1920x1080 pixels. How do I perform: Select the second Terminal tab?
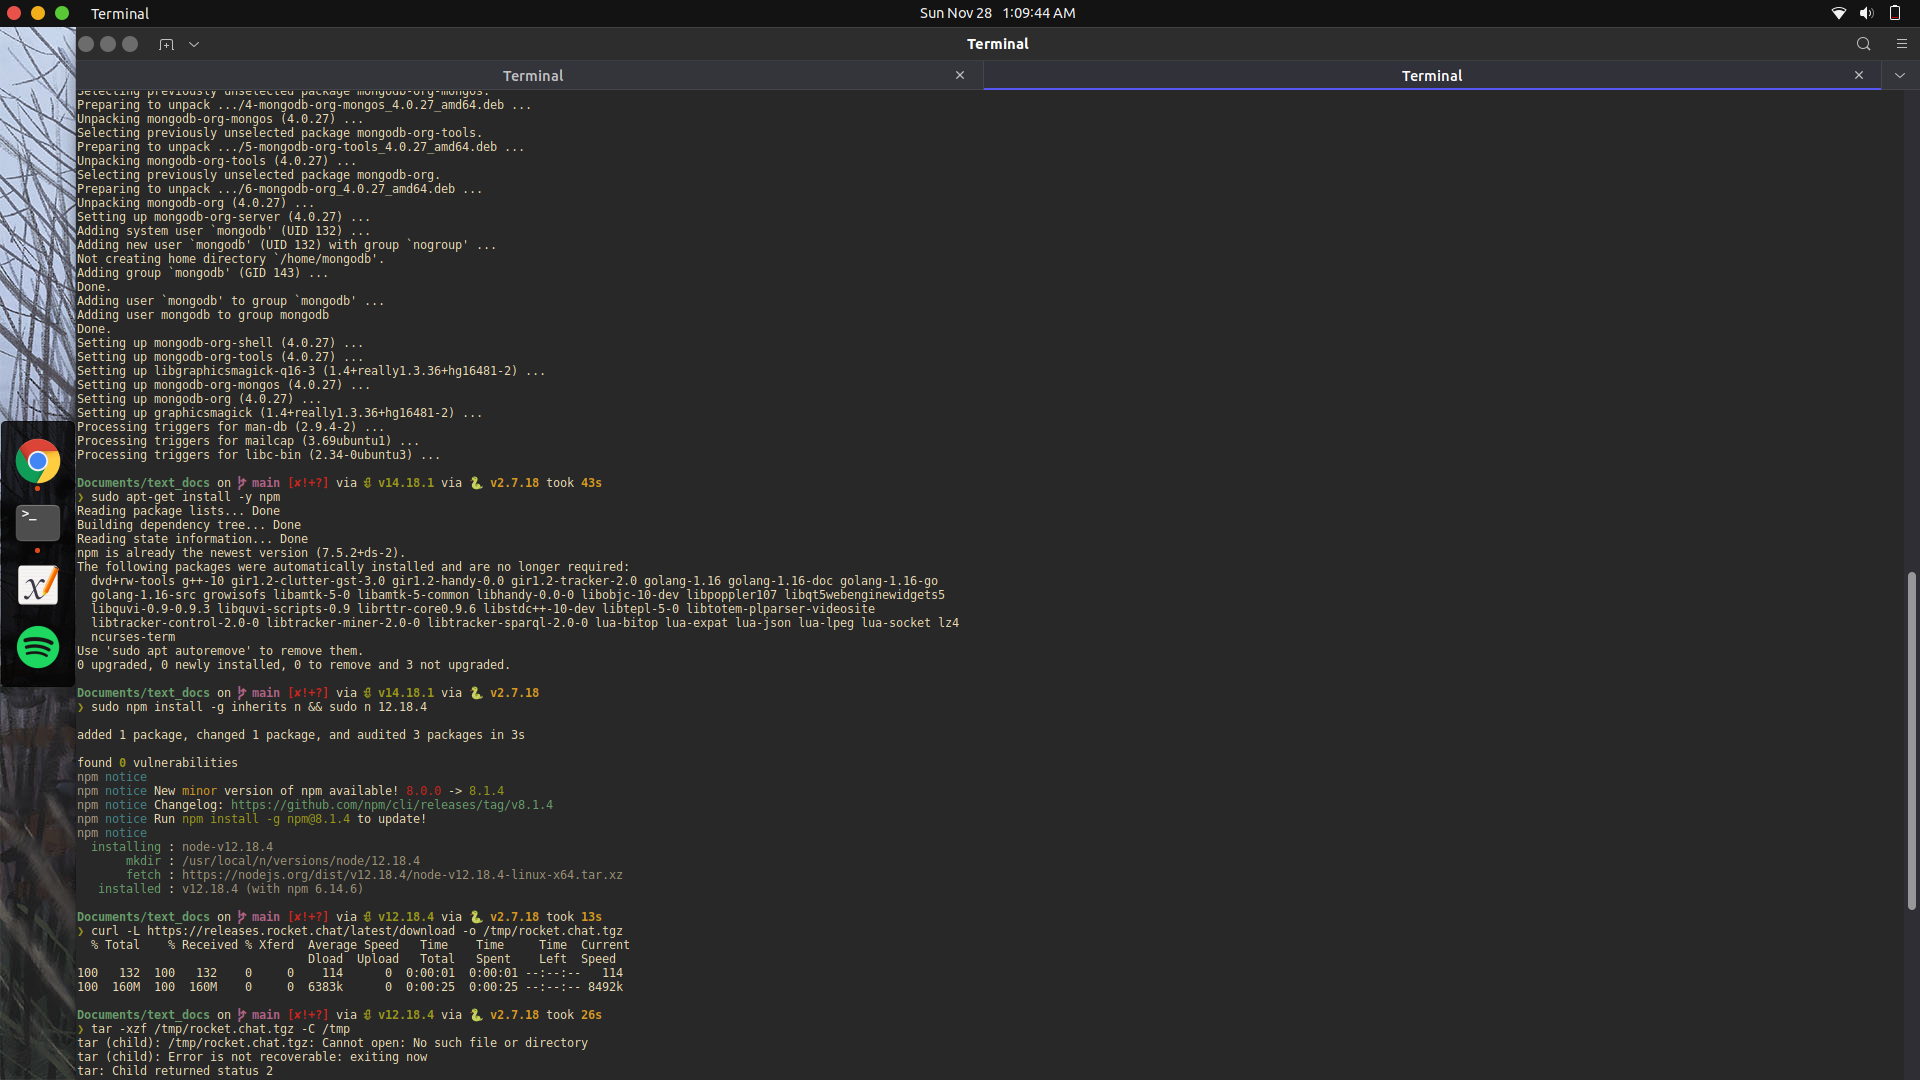click(1431, 75)
